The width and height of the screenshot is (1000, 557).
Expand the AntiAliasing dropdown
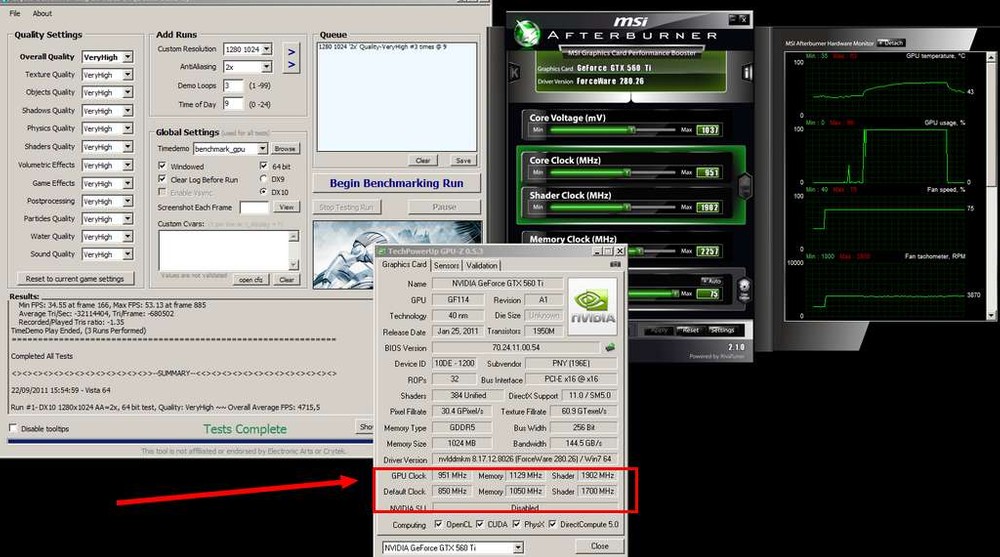pyautogui.click(x=266, y=67)
